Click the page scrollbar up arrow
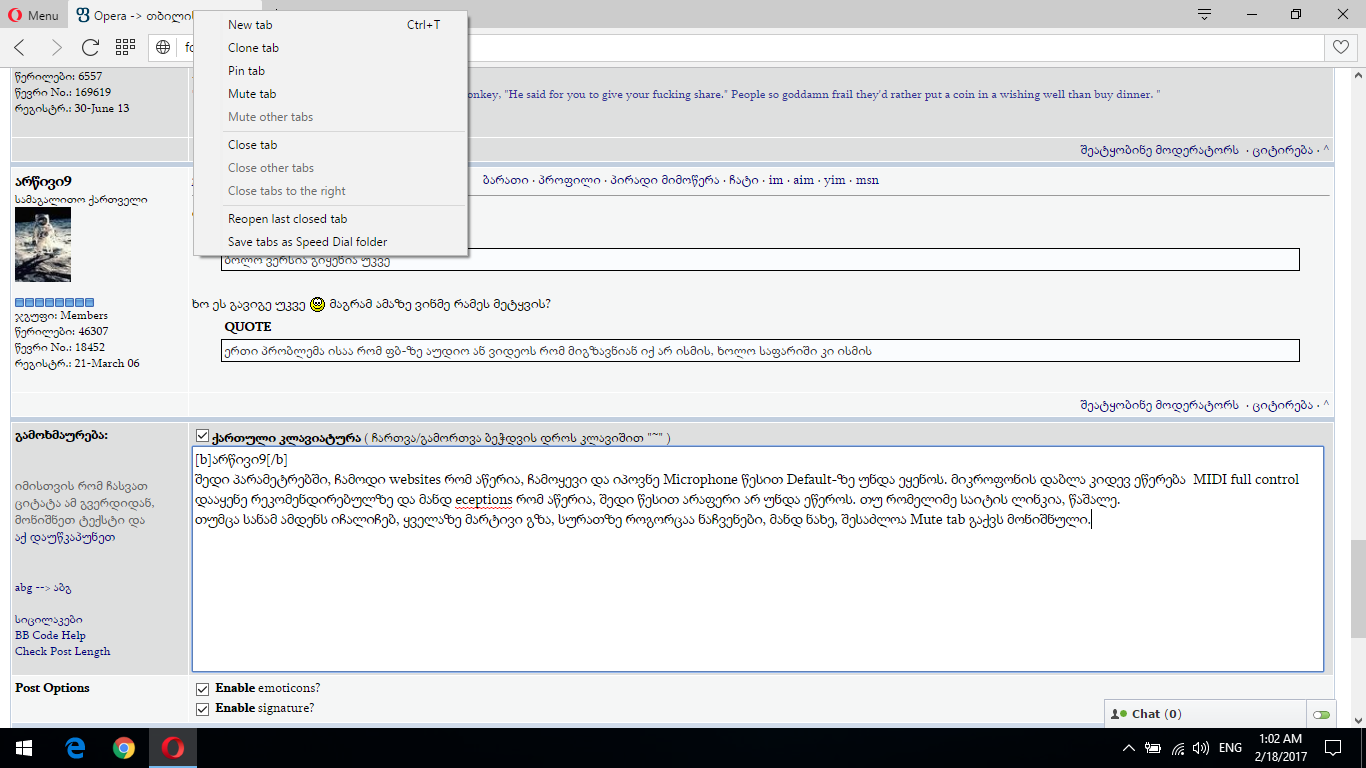This screenshot has height=768, width=1366. (x=1358, y=75)
